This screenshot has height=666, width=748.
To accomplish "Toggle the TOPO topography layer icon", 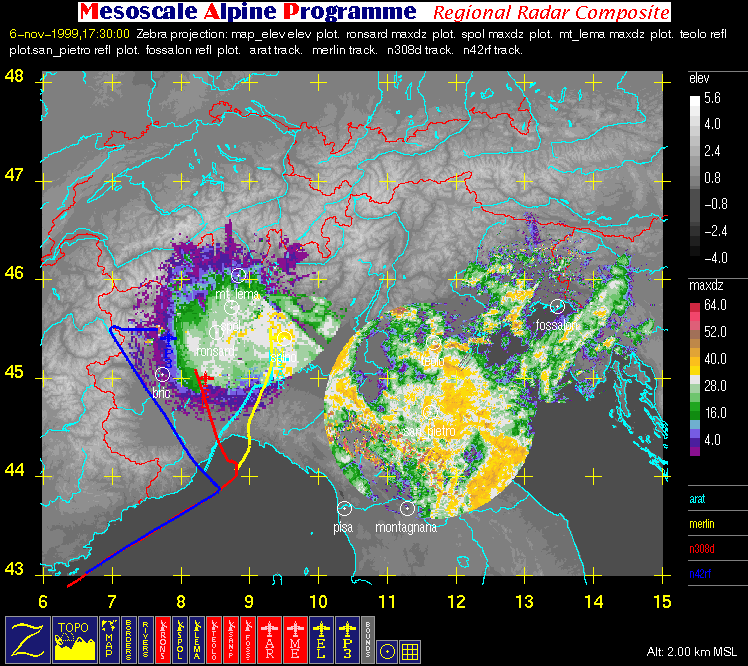I will pyautogui.click(x=75, y=639).
